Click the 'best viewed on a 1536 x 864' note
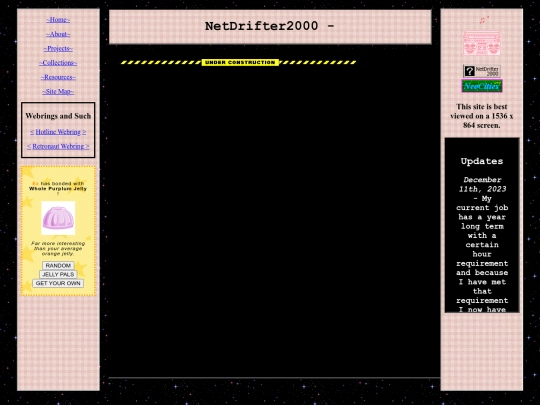This screenshot has width=540, height=405. (x=481, y=116)
